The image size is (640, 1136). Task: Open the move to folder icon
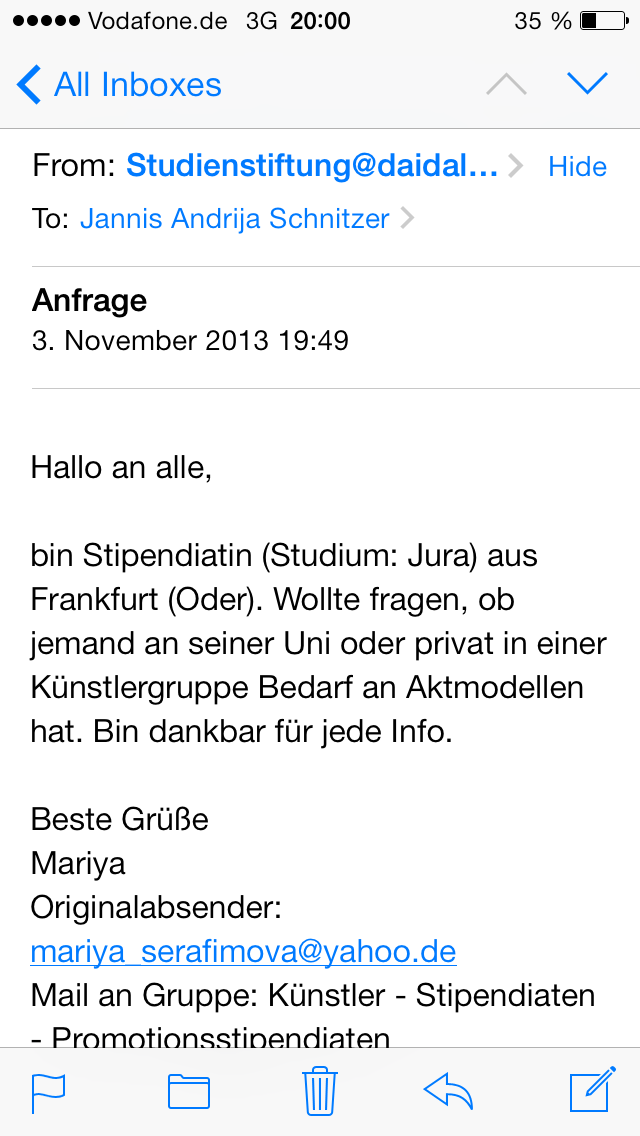point(188,1090)
